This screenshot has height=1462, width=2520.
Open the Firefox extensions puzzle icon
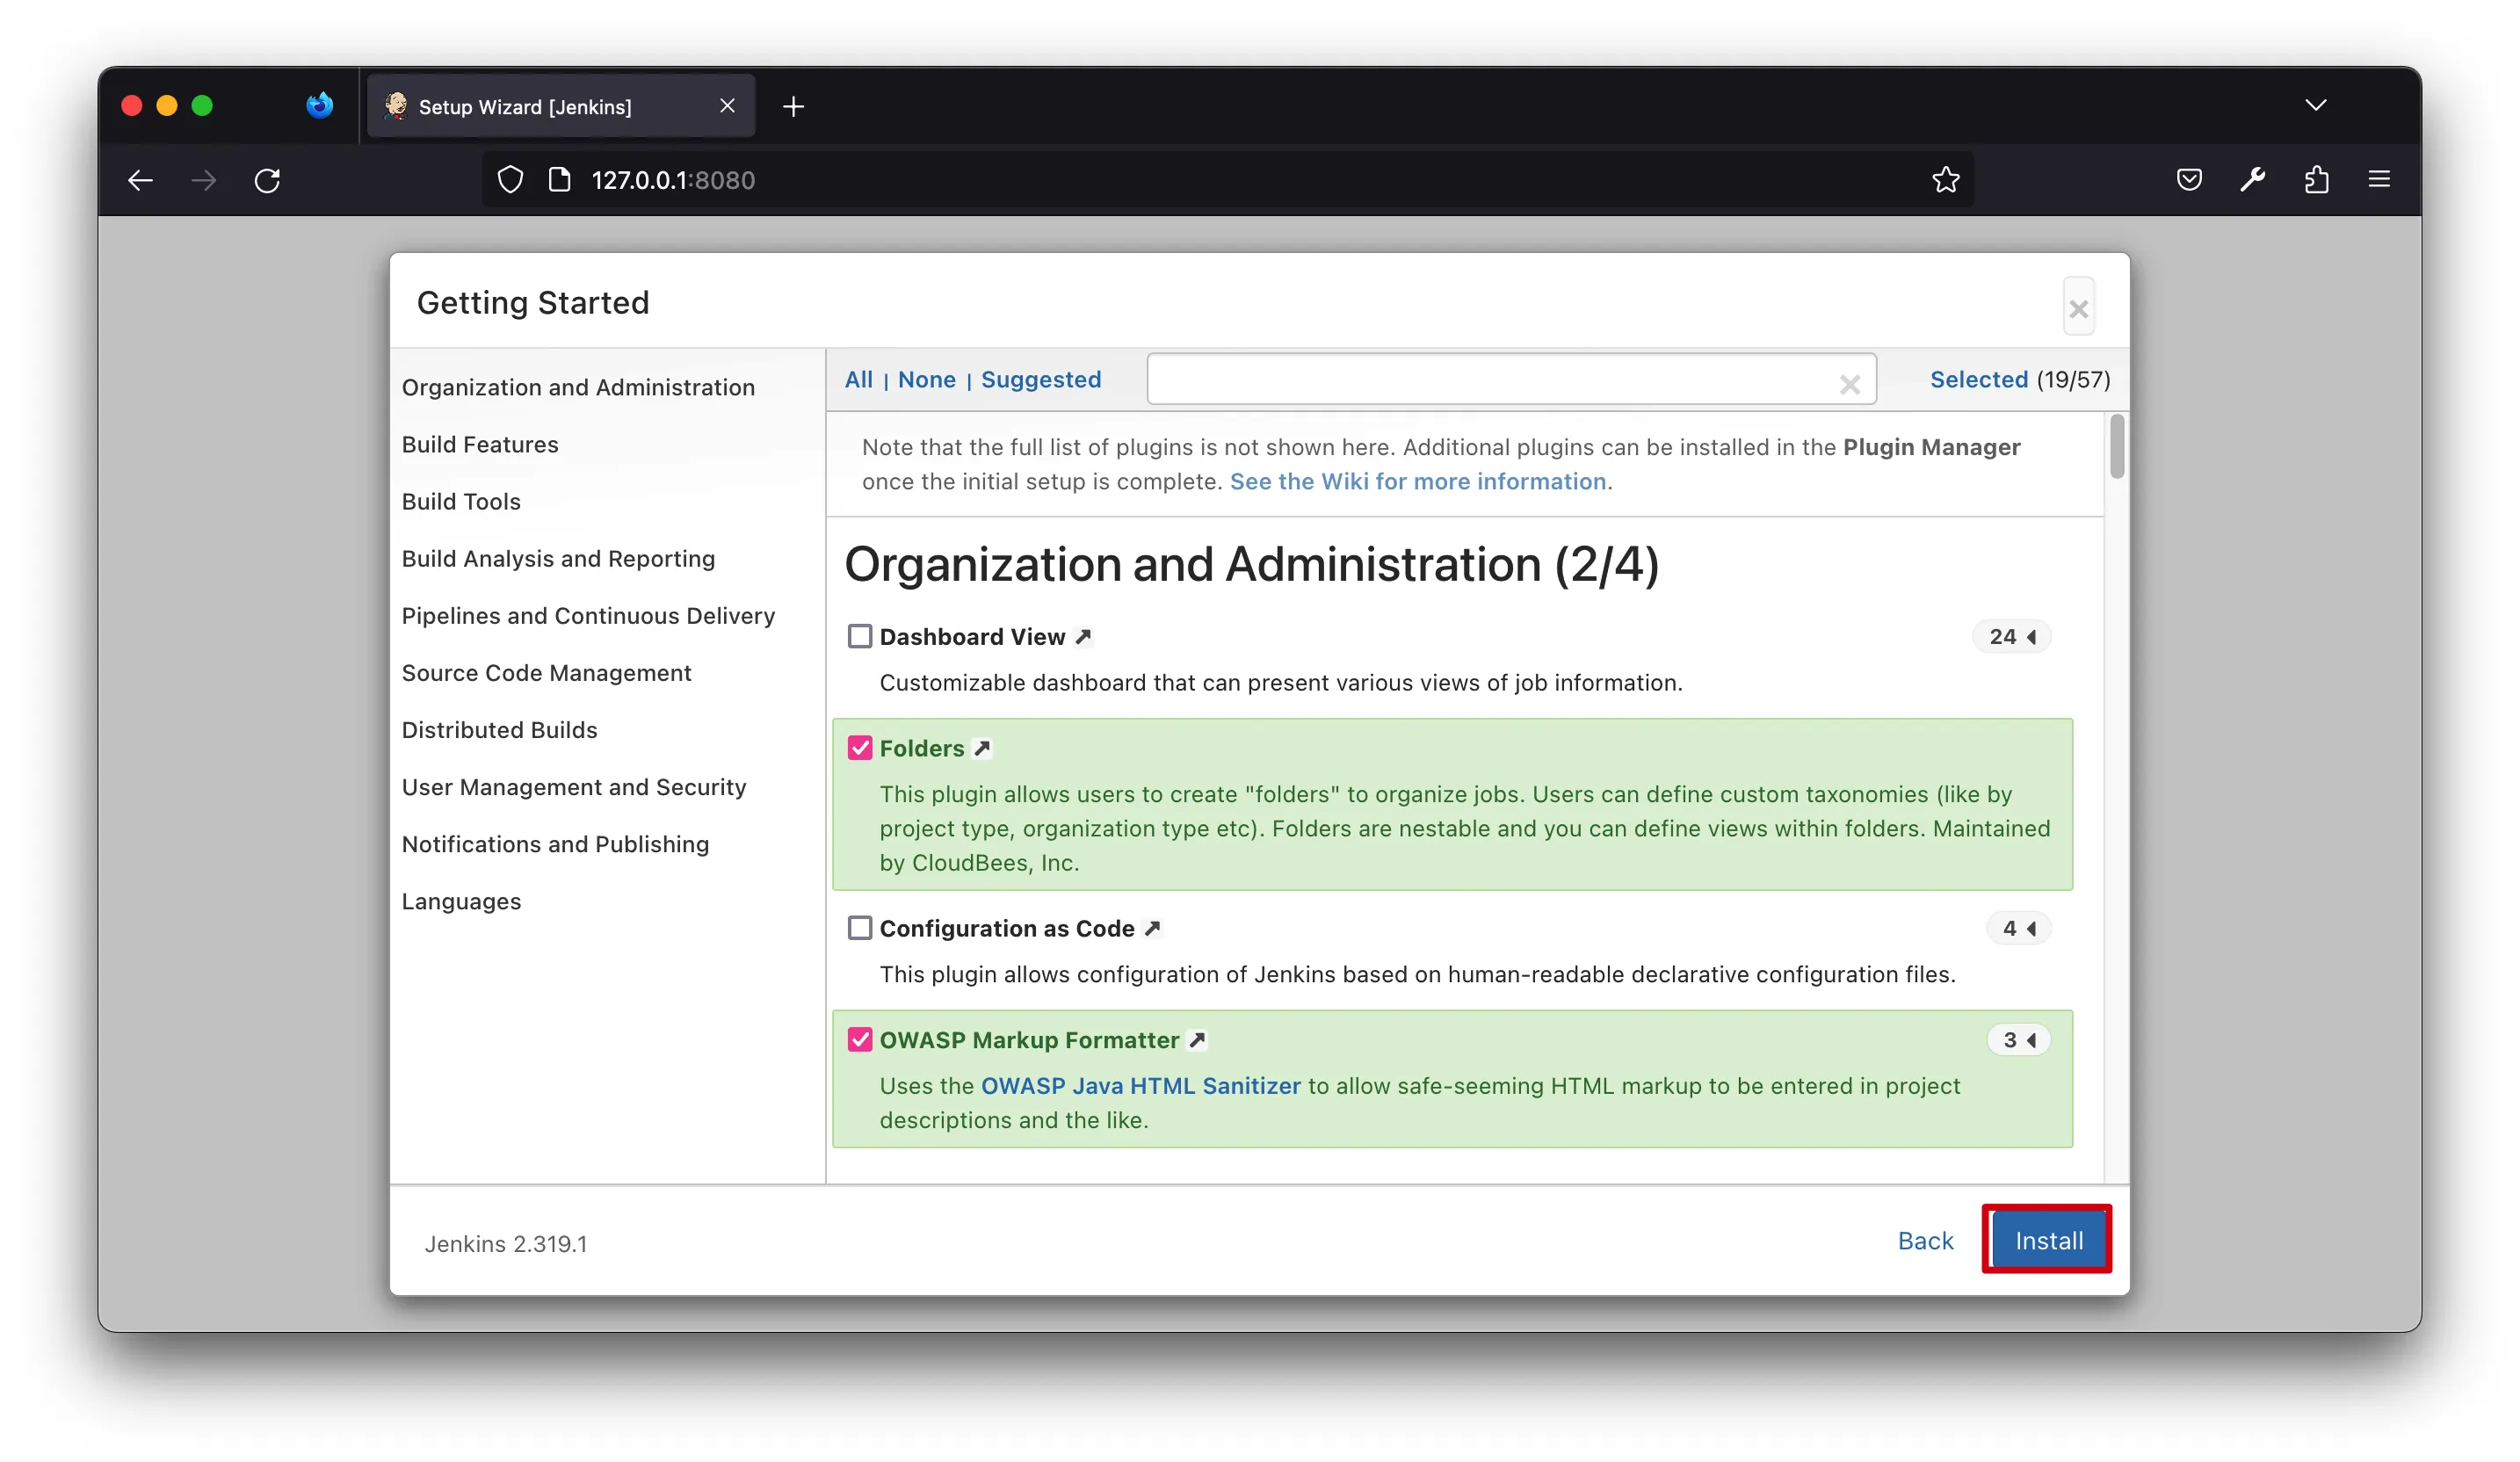(2316, 180)
